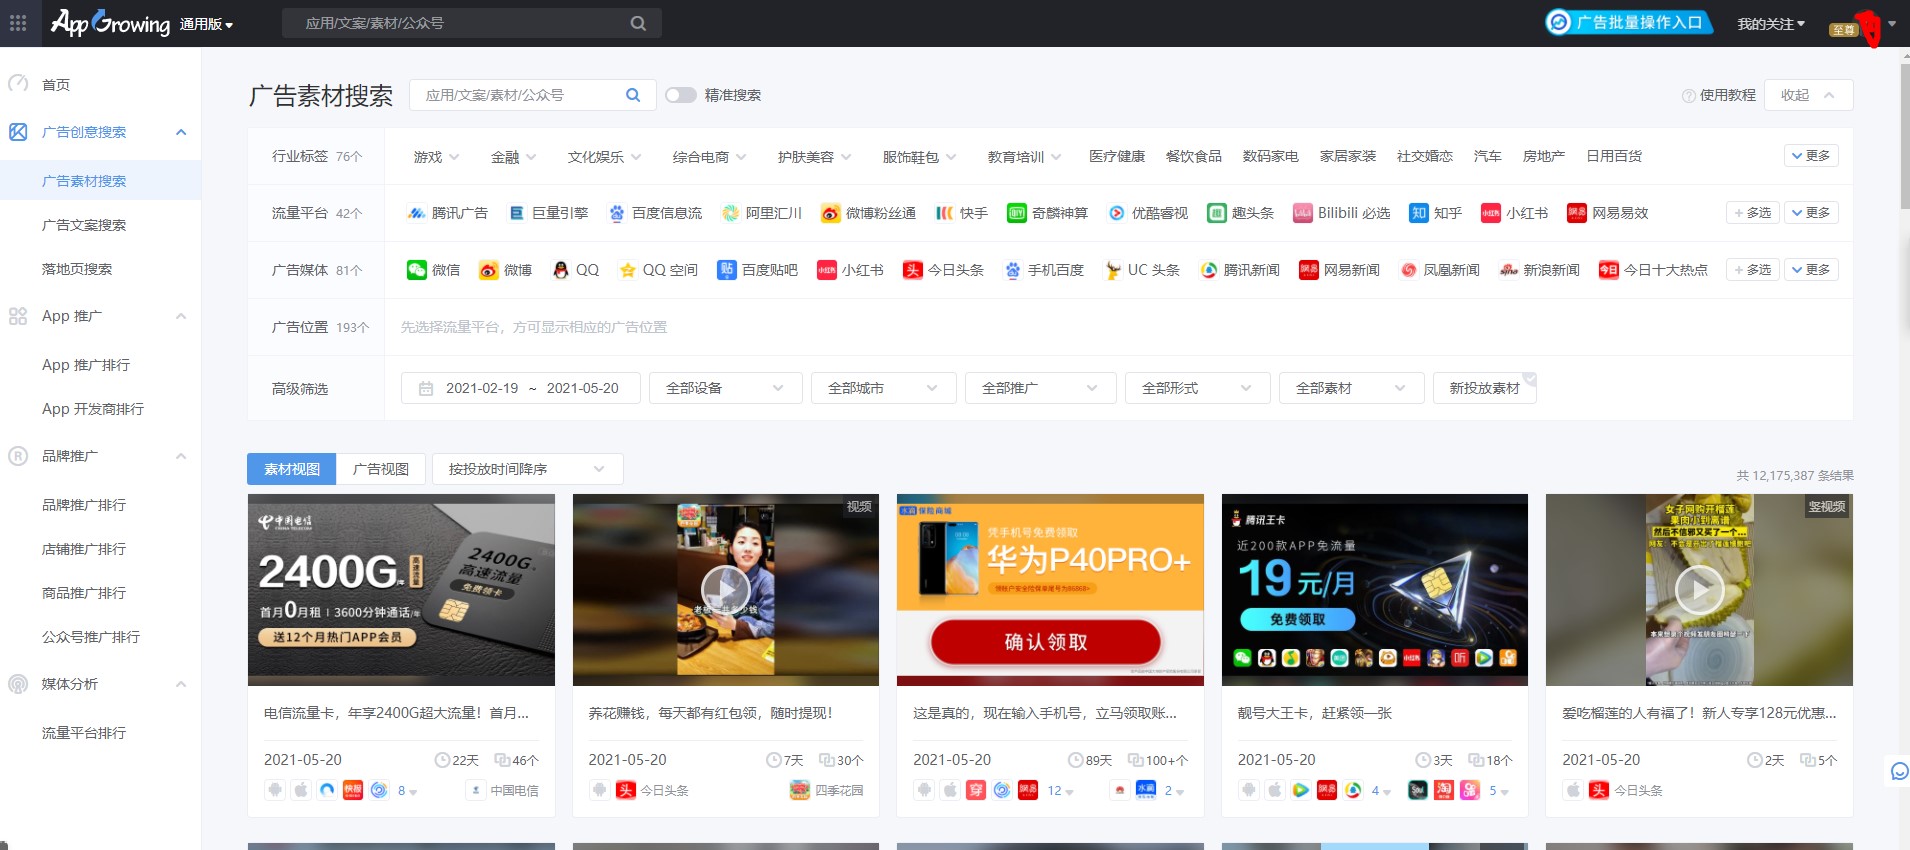Open the 全部形式 dropdown

[x=1198, y=388]
